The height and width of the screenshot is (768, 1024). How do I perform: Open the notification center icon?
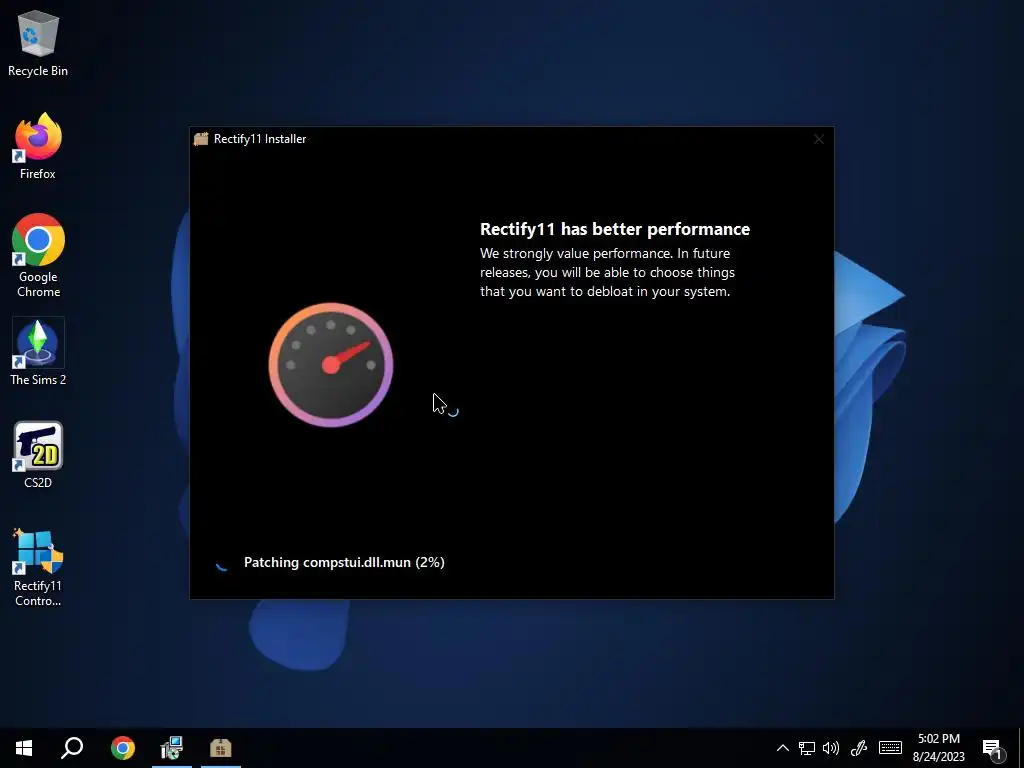coord(993,748)
